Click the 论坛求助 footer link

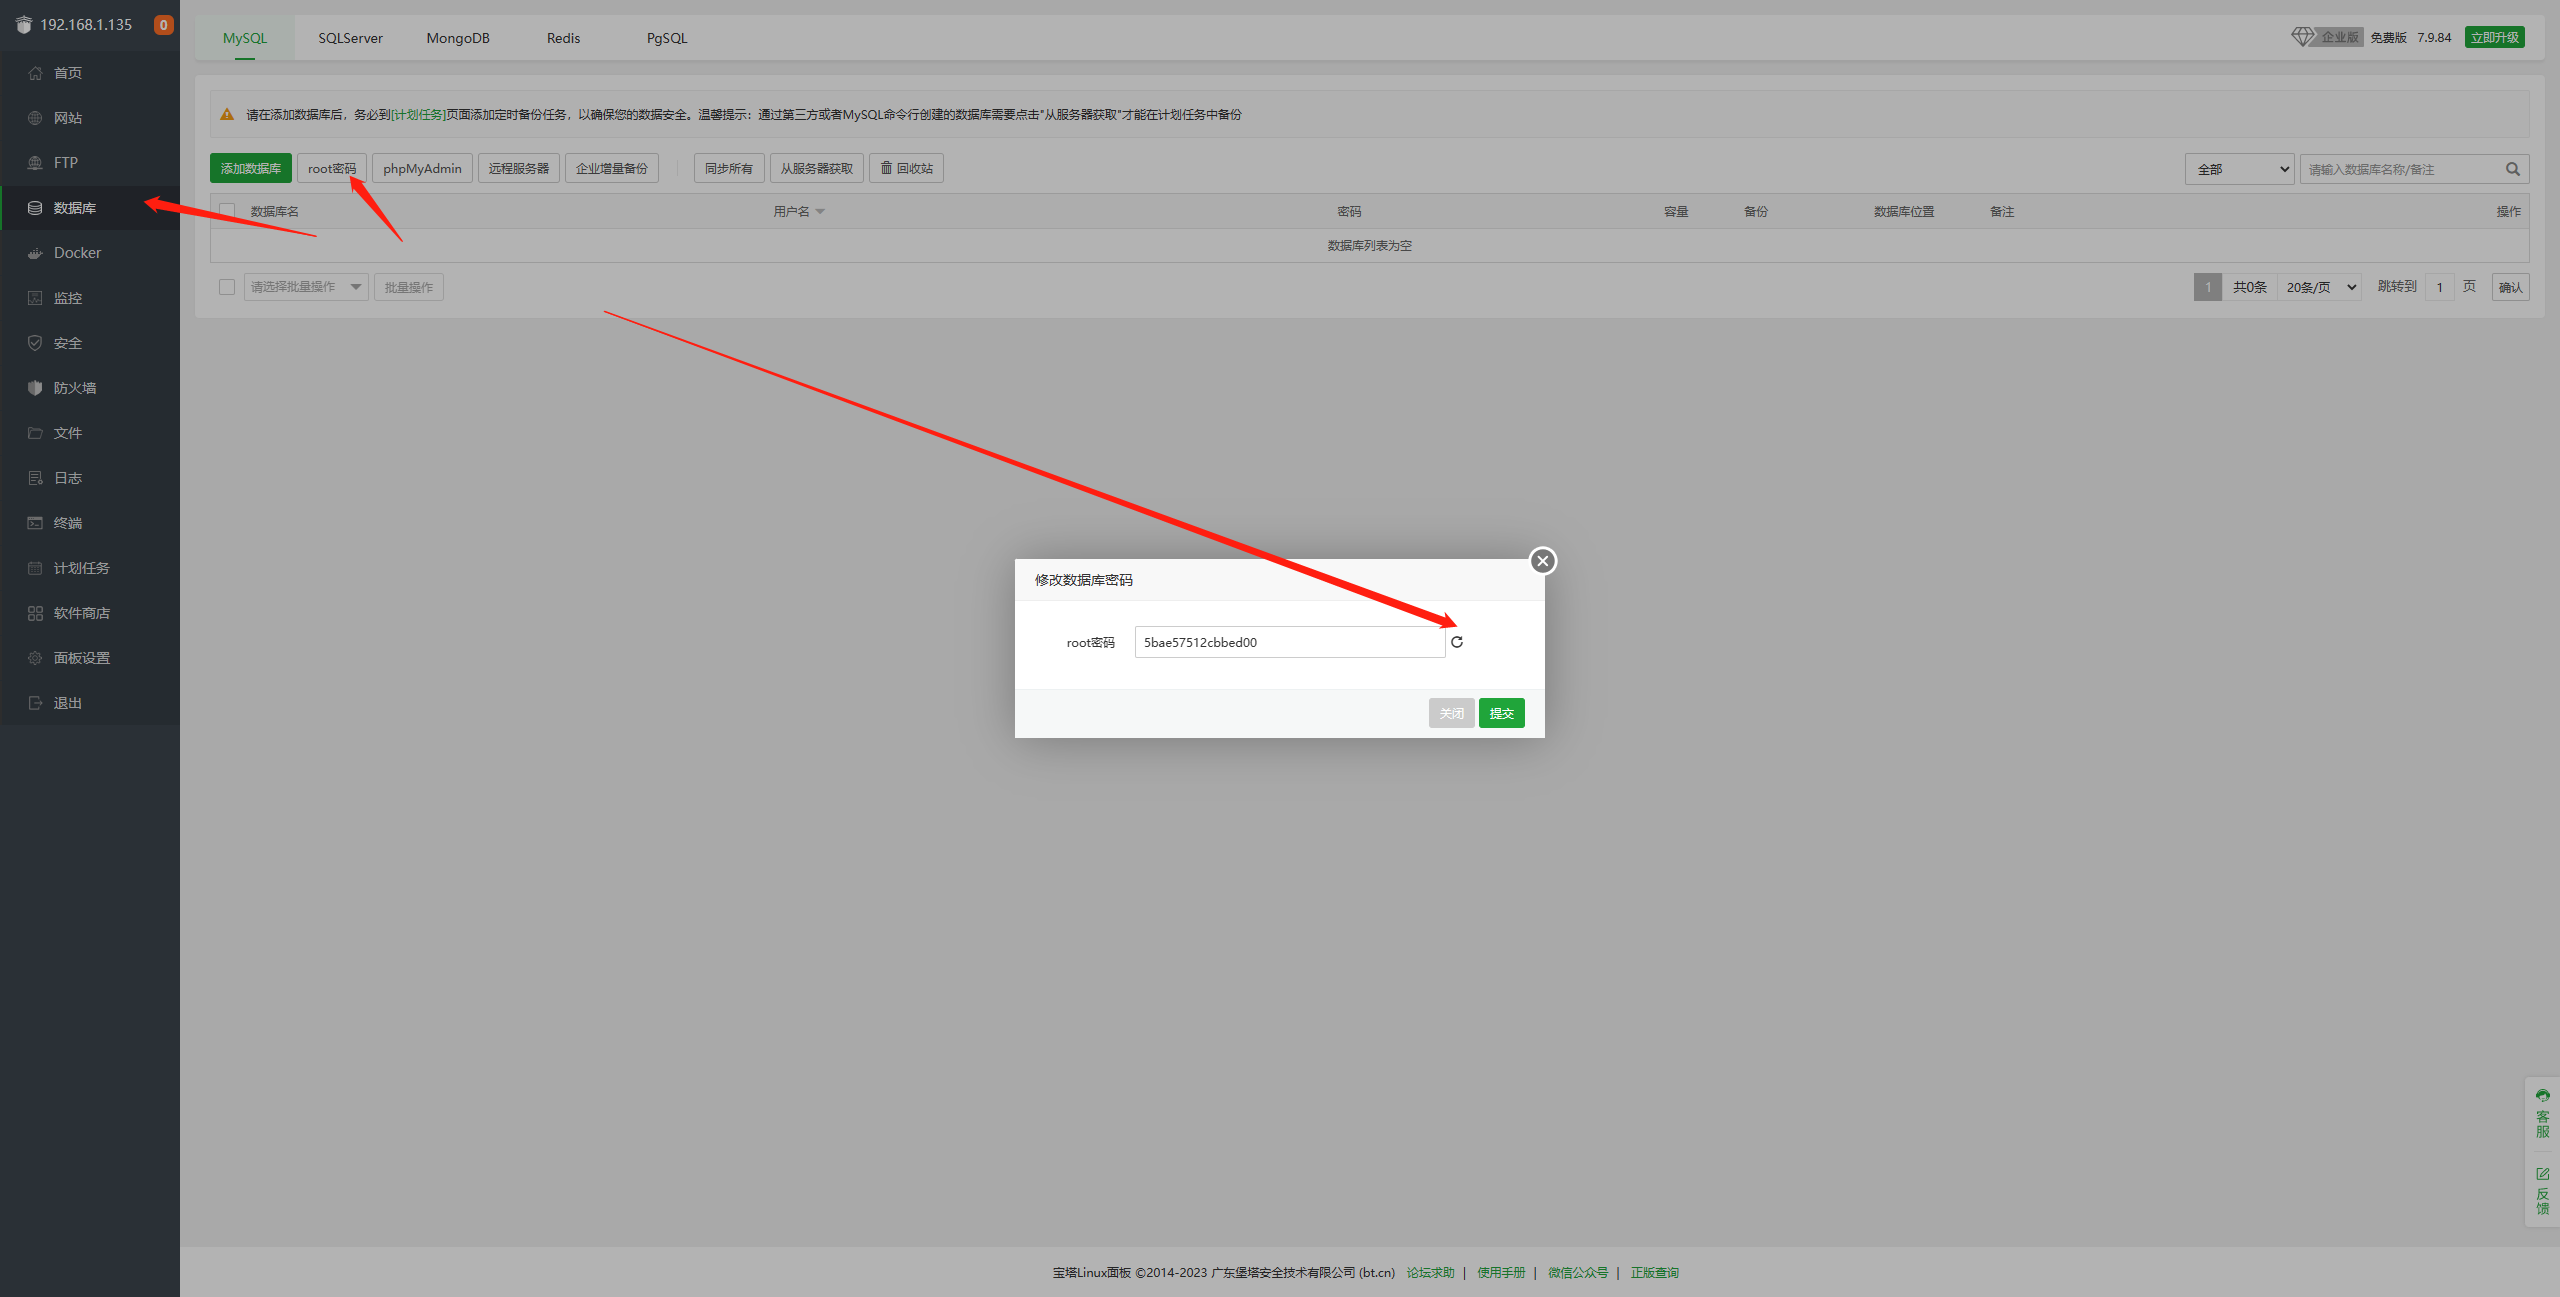pyautogui.click(x=1430, y=1272)
